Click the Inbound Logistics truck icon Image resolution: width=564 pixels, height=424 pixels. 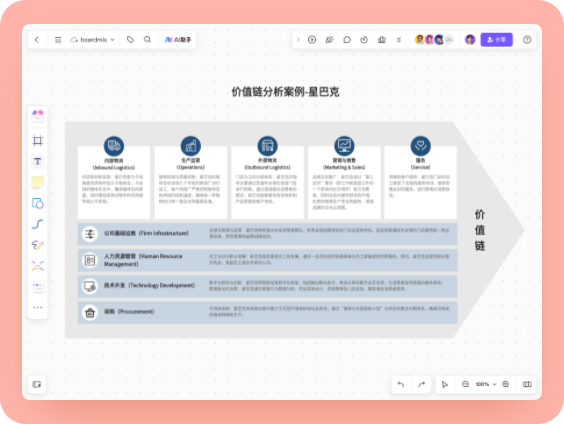[x=114, y=146]
